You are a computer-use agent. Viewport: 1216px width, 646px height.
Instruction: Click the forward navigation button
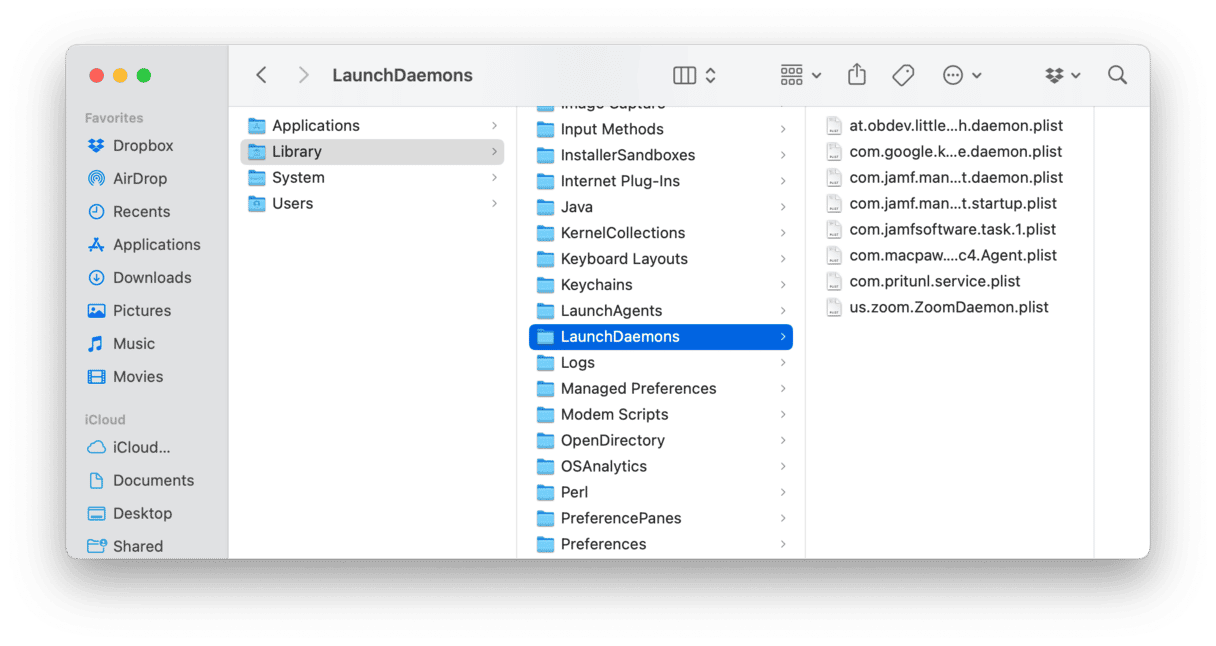point(303,75)
